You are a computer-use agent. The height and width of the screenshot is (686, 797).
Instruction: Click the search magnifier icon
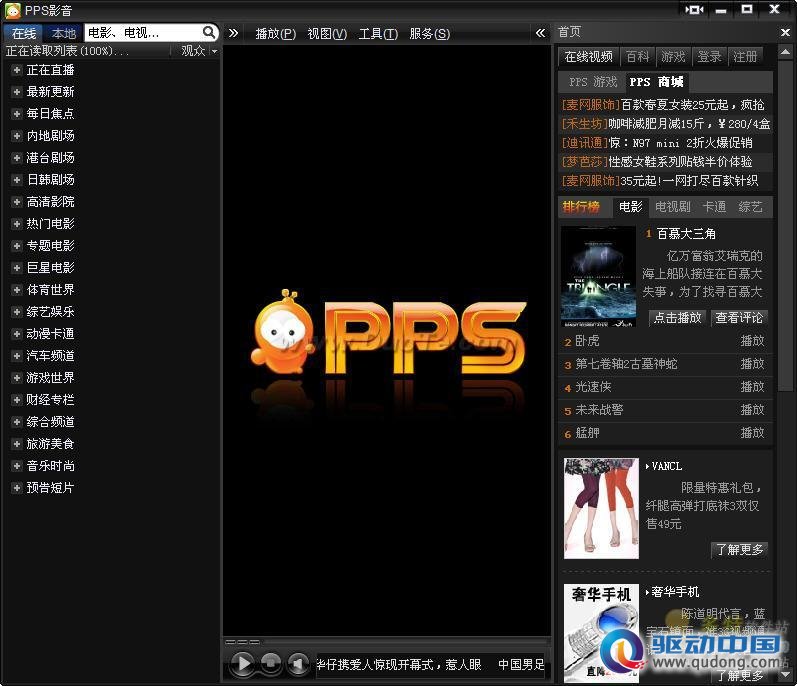tap(208, 33)
